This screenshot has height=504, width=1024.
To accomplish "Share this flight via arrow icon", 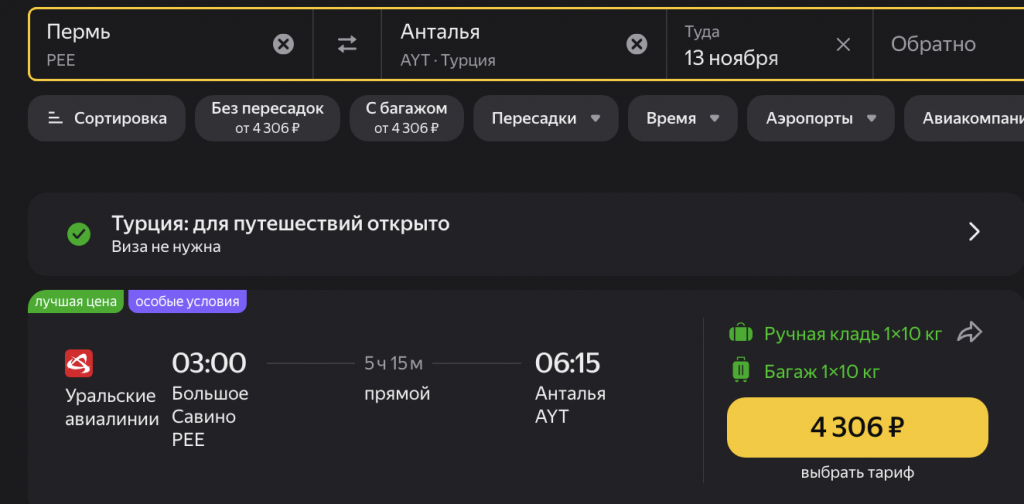I will coord(970,333).
